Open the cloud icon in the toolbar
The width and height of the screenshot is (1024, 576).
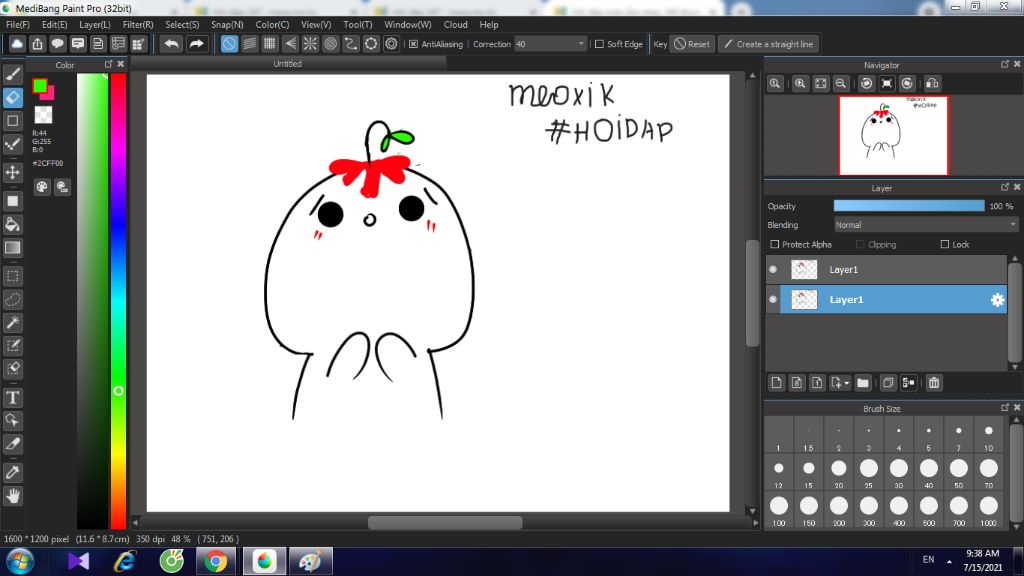[x=17, y=44]
